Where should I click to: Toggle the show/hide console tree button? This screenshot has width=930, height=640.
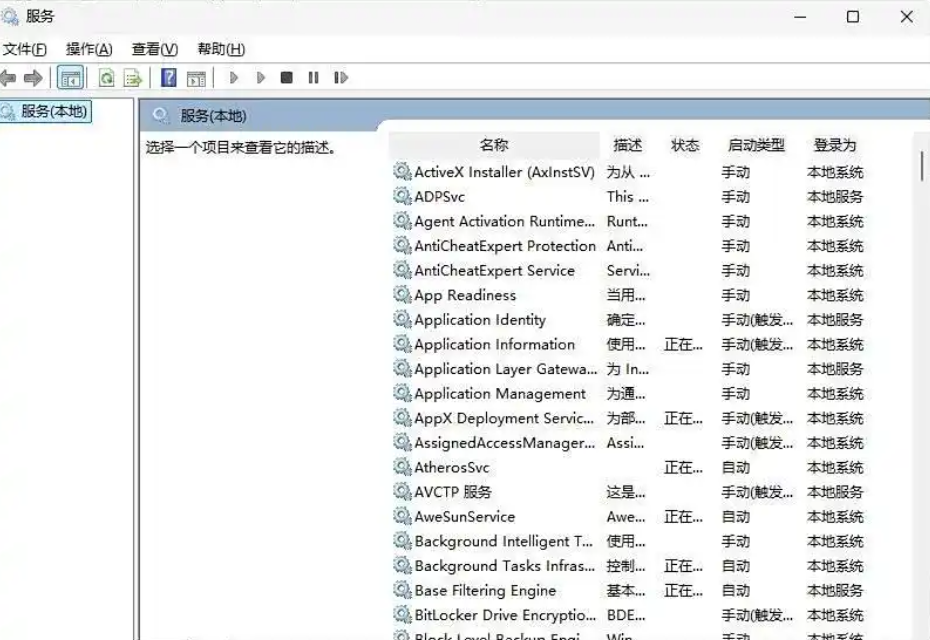[70, 78]
